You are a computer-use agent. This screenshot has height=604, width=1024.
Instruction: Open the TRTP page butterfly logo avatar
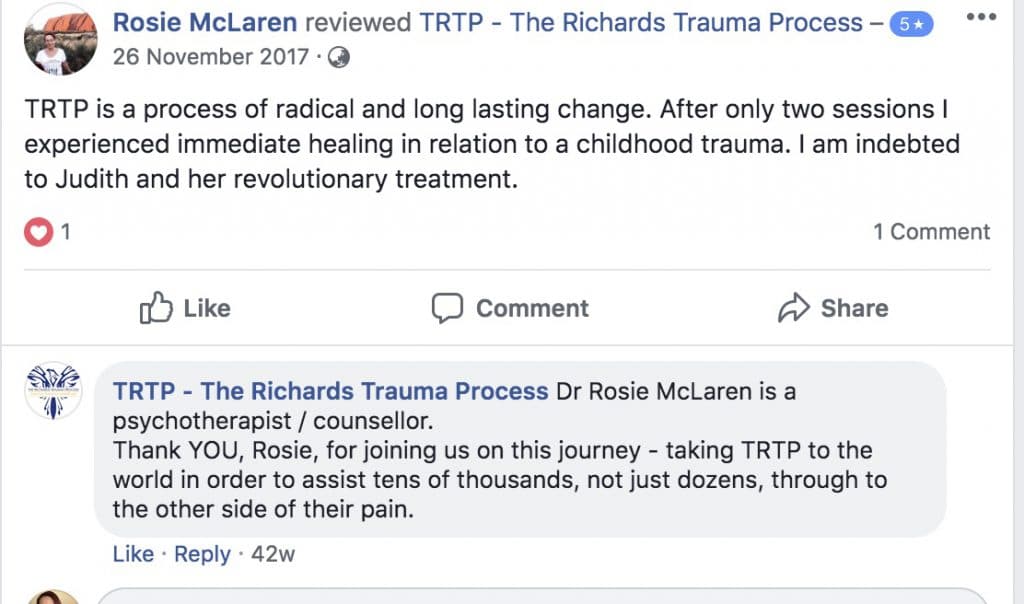pos(54,390)
